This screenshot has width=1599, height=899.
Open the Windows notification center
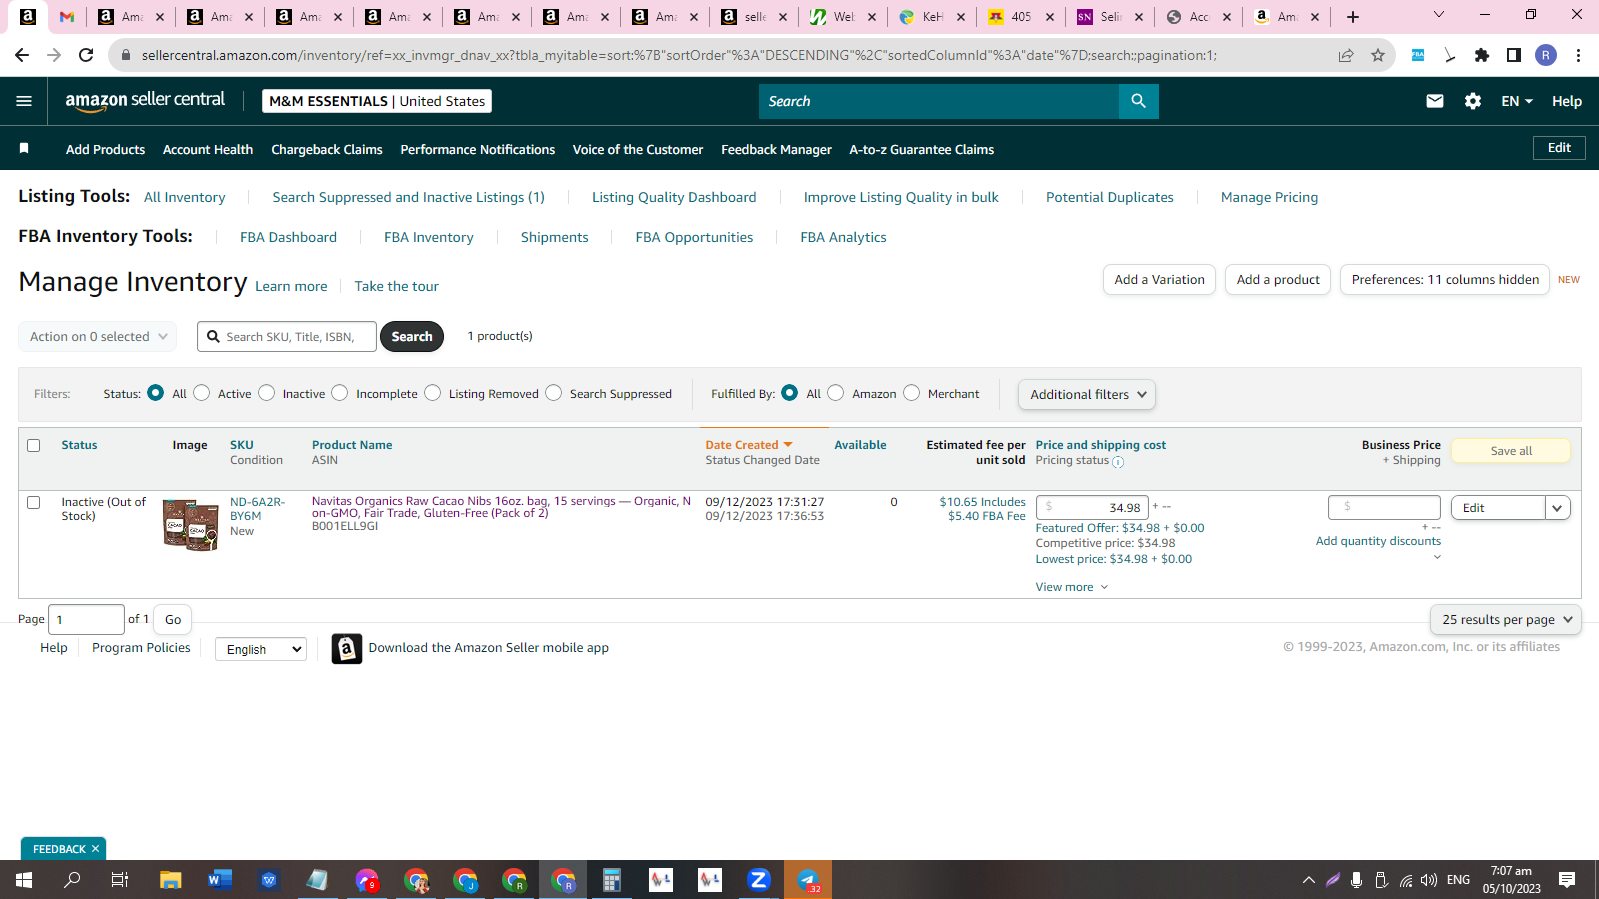1567,880
